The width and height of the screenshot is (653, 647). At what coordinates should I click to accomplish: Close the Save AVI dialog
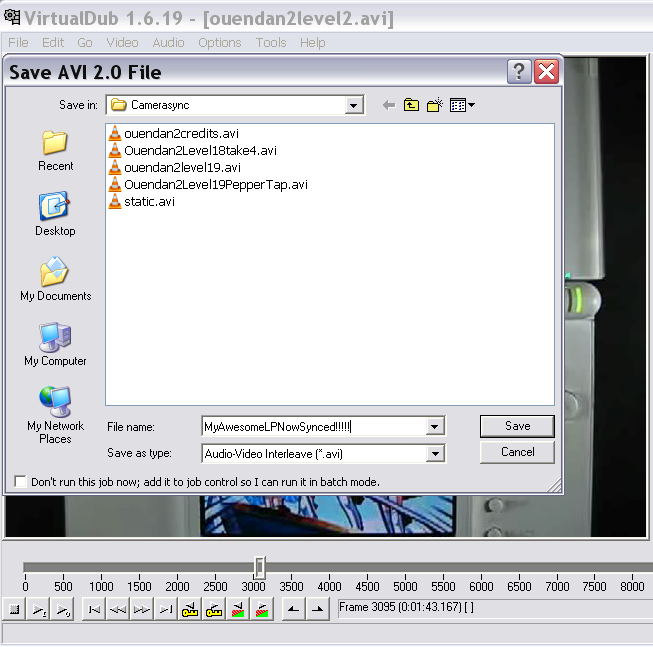546,72
